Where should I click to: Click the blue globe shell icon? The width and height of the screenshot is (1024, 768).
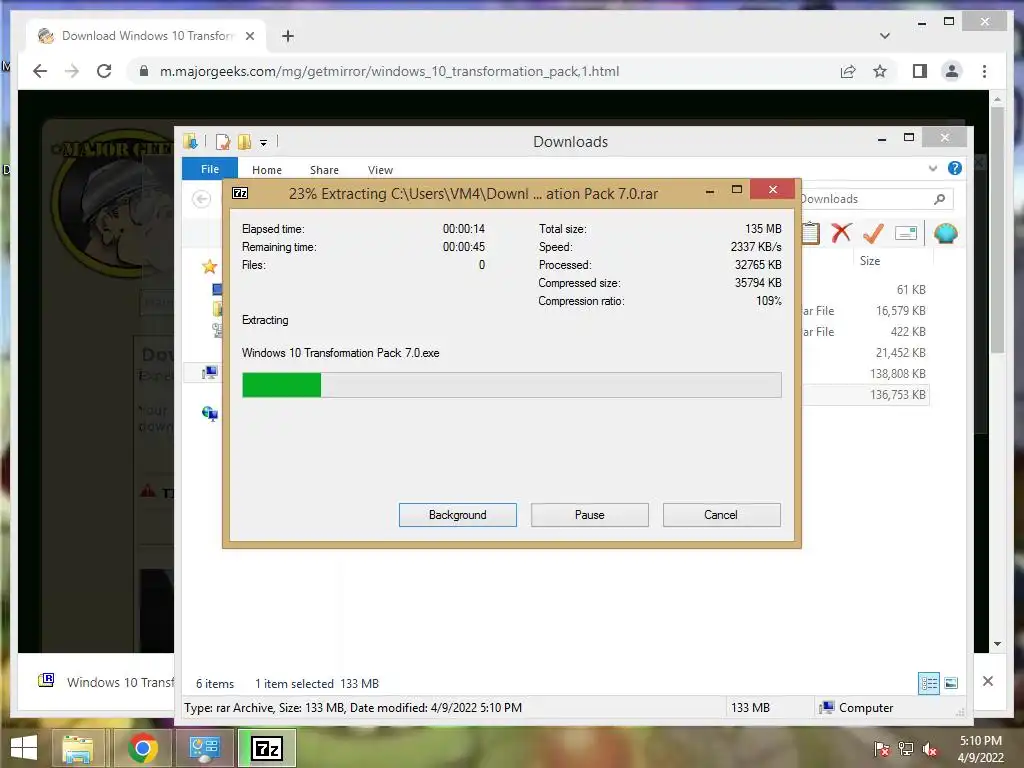coord(946,233)
